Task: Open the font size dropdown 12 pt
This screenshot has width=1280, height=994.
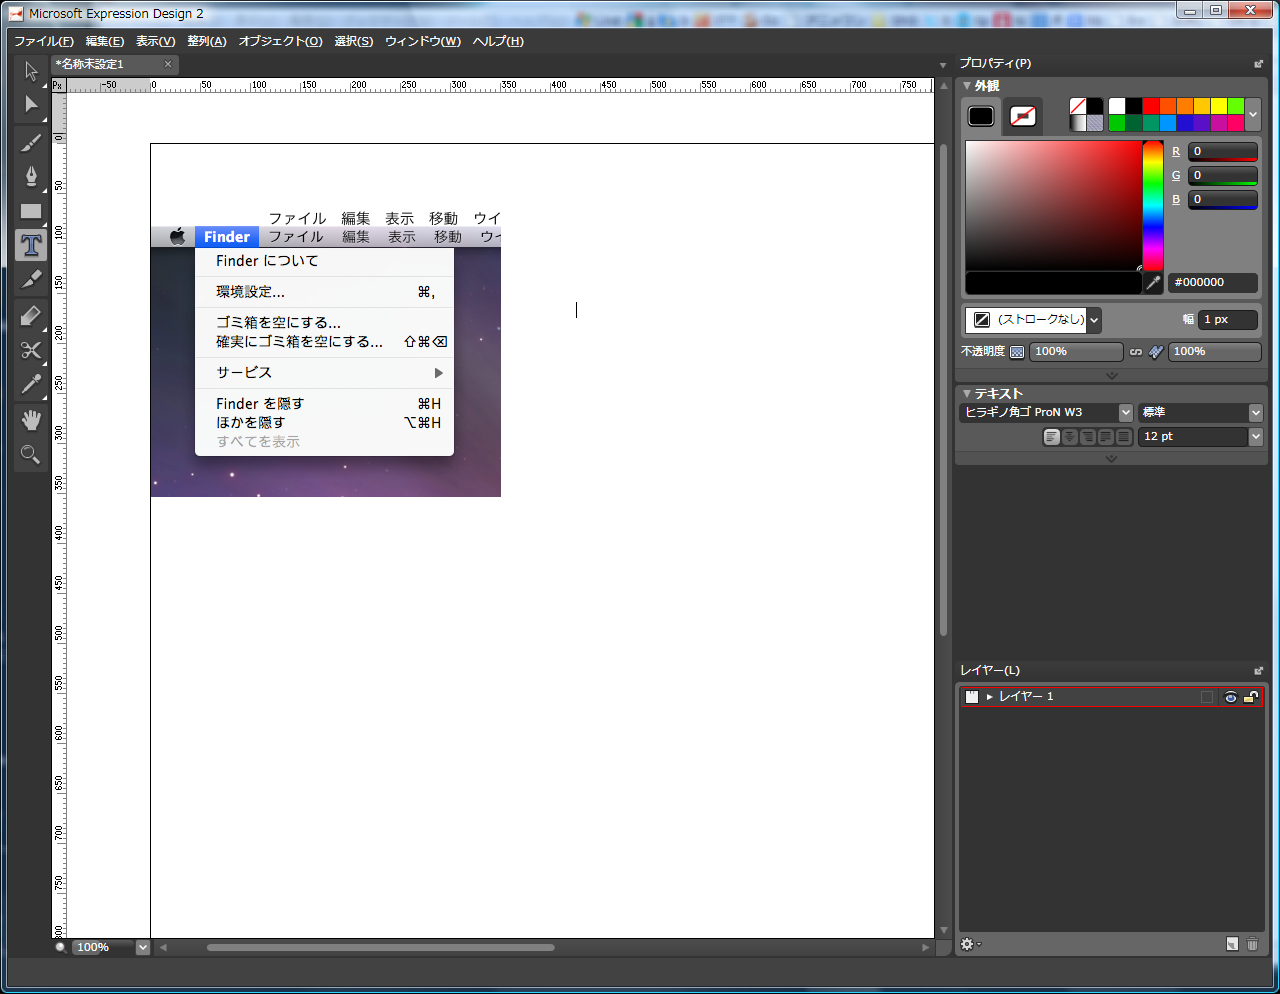Action: click(x=1256, y=437)
